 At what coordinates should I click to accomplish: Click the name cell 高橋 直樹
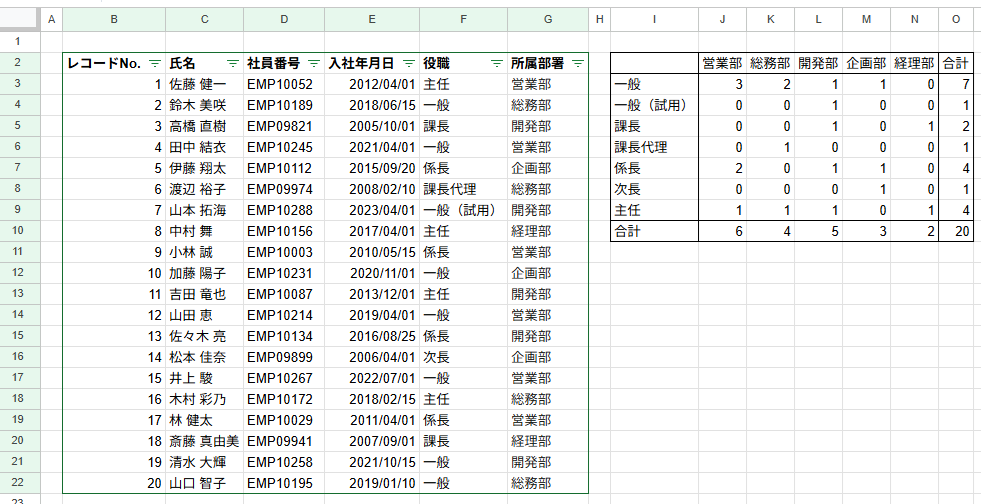point(205,126)
